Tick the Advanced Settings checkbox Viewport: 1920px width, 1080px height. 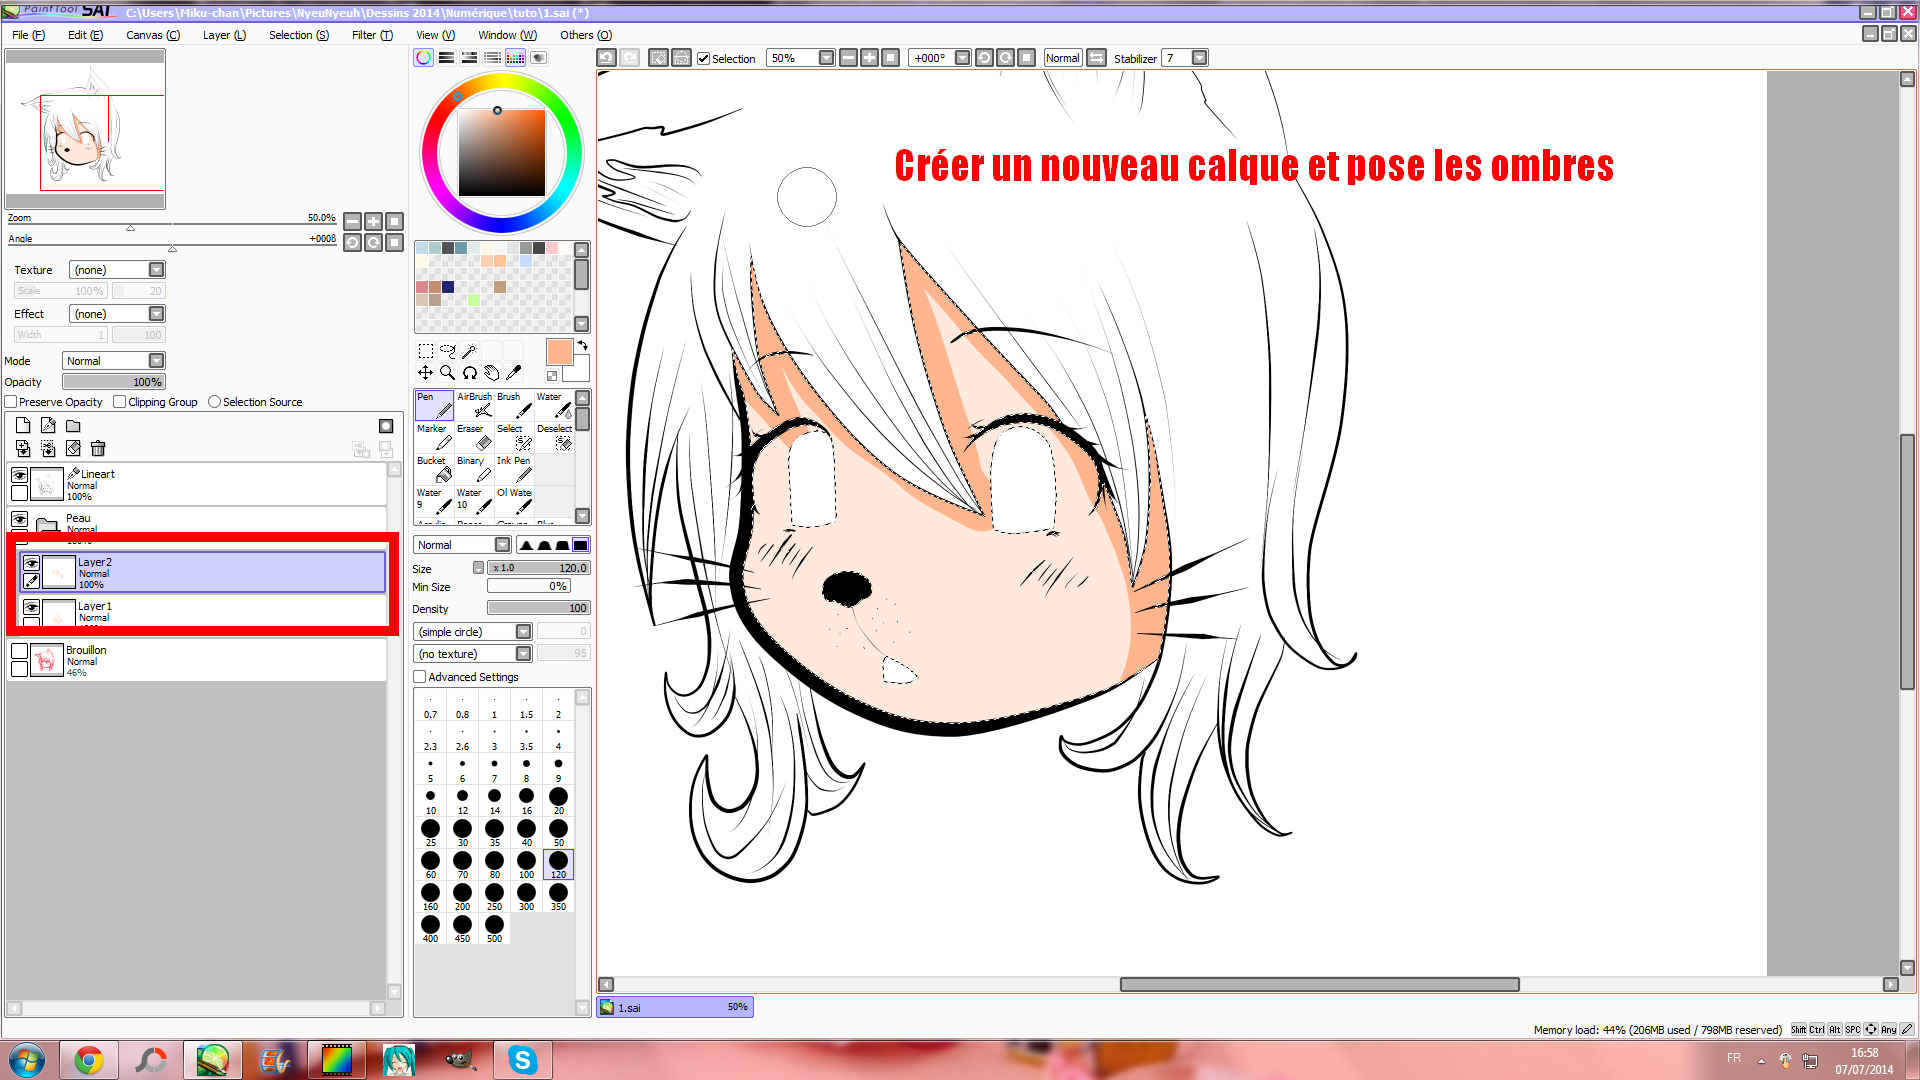click(420, 677)
